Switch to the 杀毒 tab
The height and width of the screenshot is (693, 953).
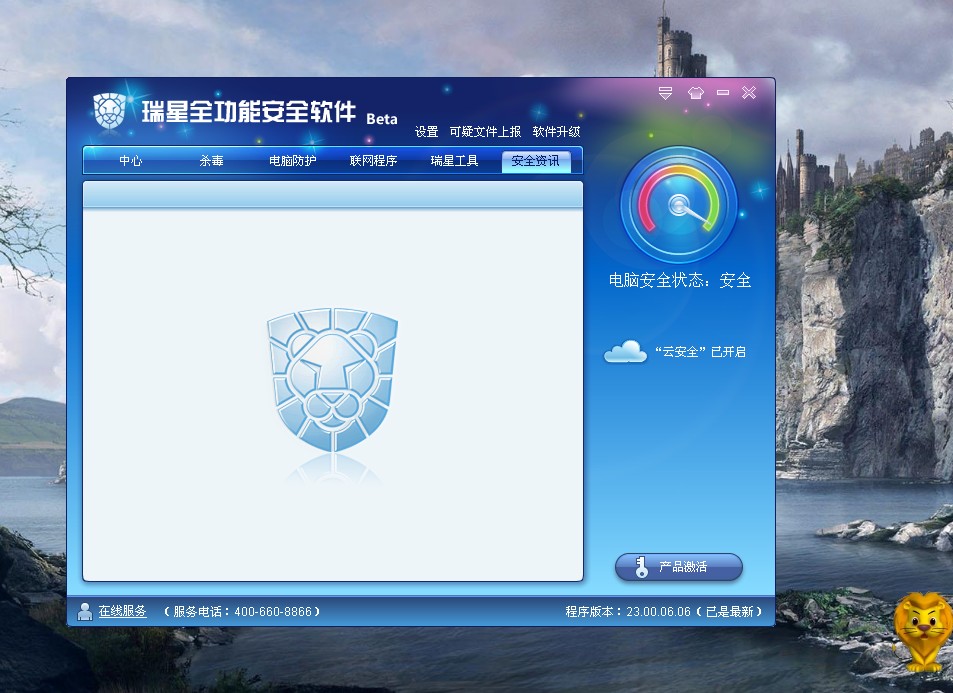pyautogui.click(x=212, y=160)
